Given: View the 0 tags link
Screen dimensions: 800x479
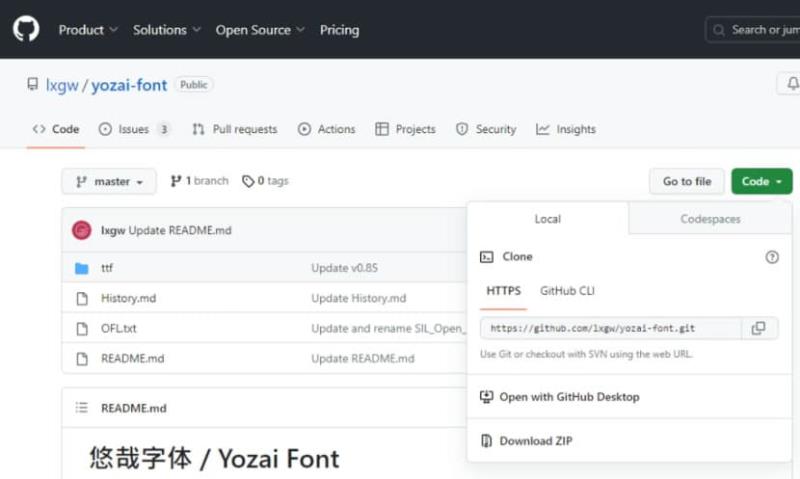Looking at the screenshot, I should [265, 181].
